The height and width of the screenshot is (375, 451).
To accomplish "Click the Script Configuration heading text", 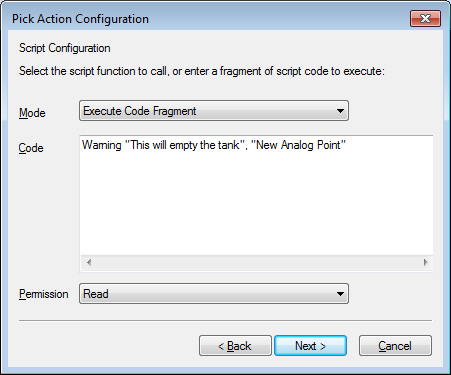I will point(65,48).
